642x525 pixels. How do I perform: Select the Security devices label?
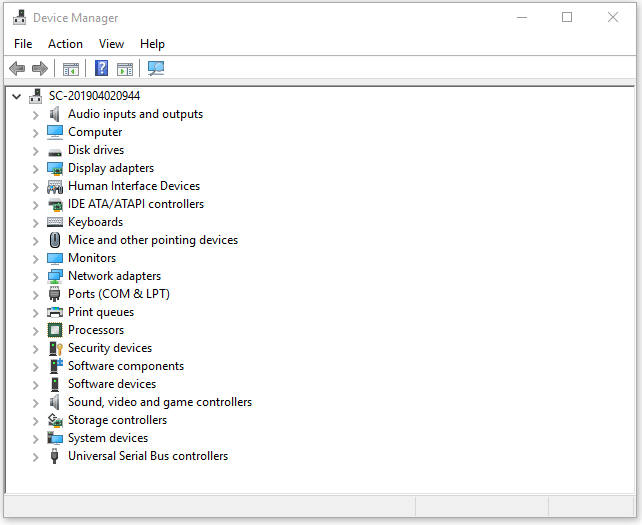click(x=110, y=348)
